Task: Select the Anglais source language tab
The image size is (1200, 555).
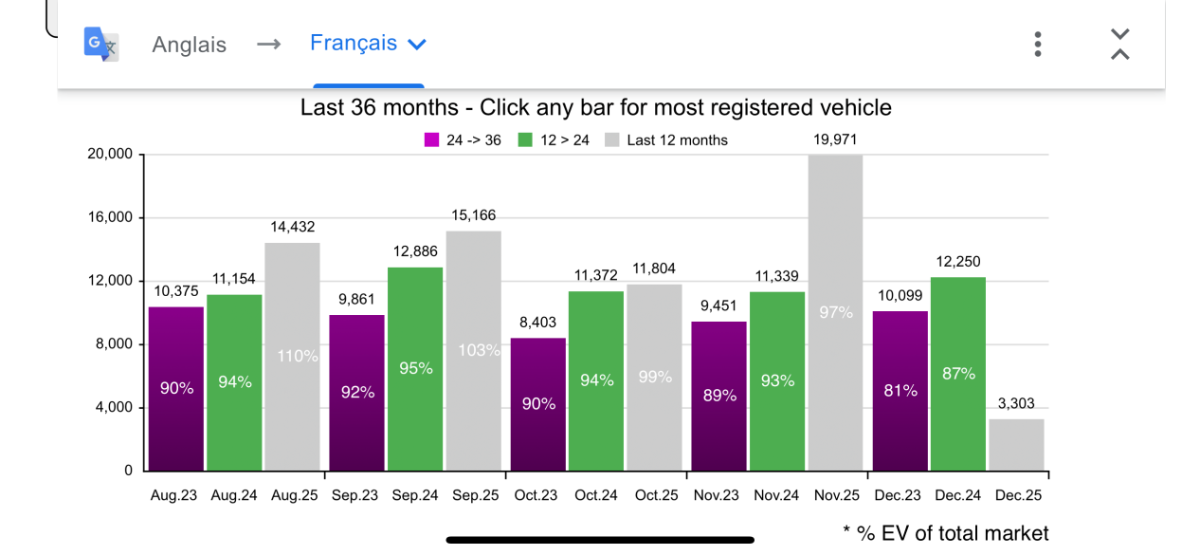Action: (189, 45)
